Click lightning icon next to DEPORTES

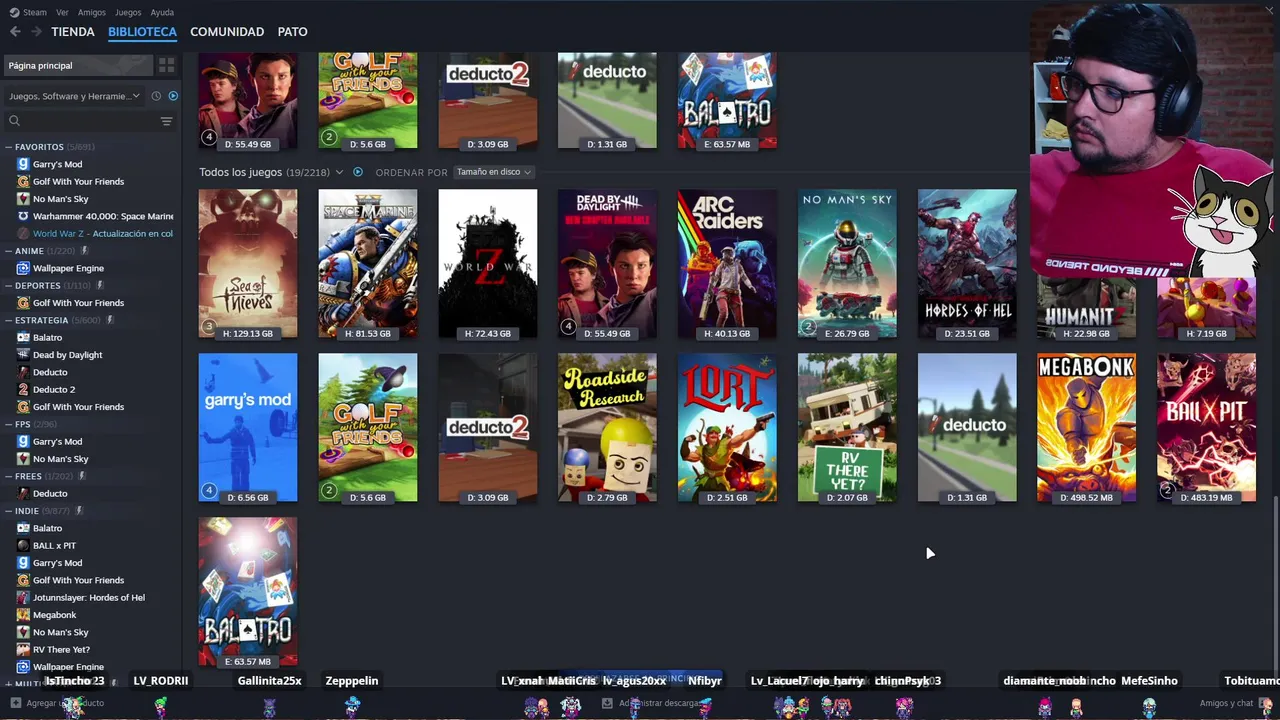pos(100,286)
